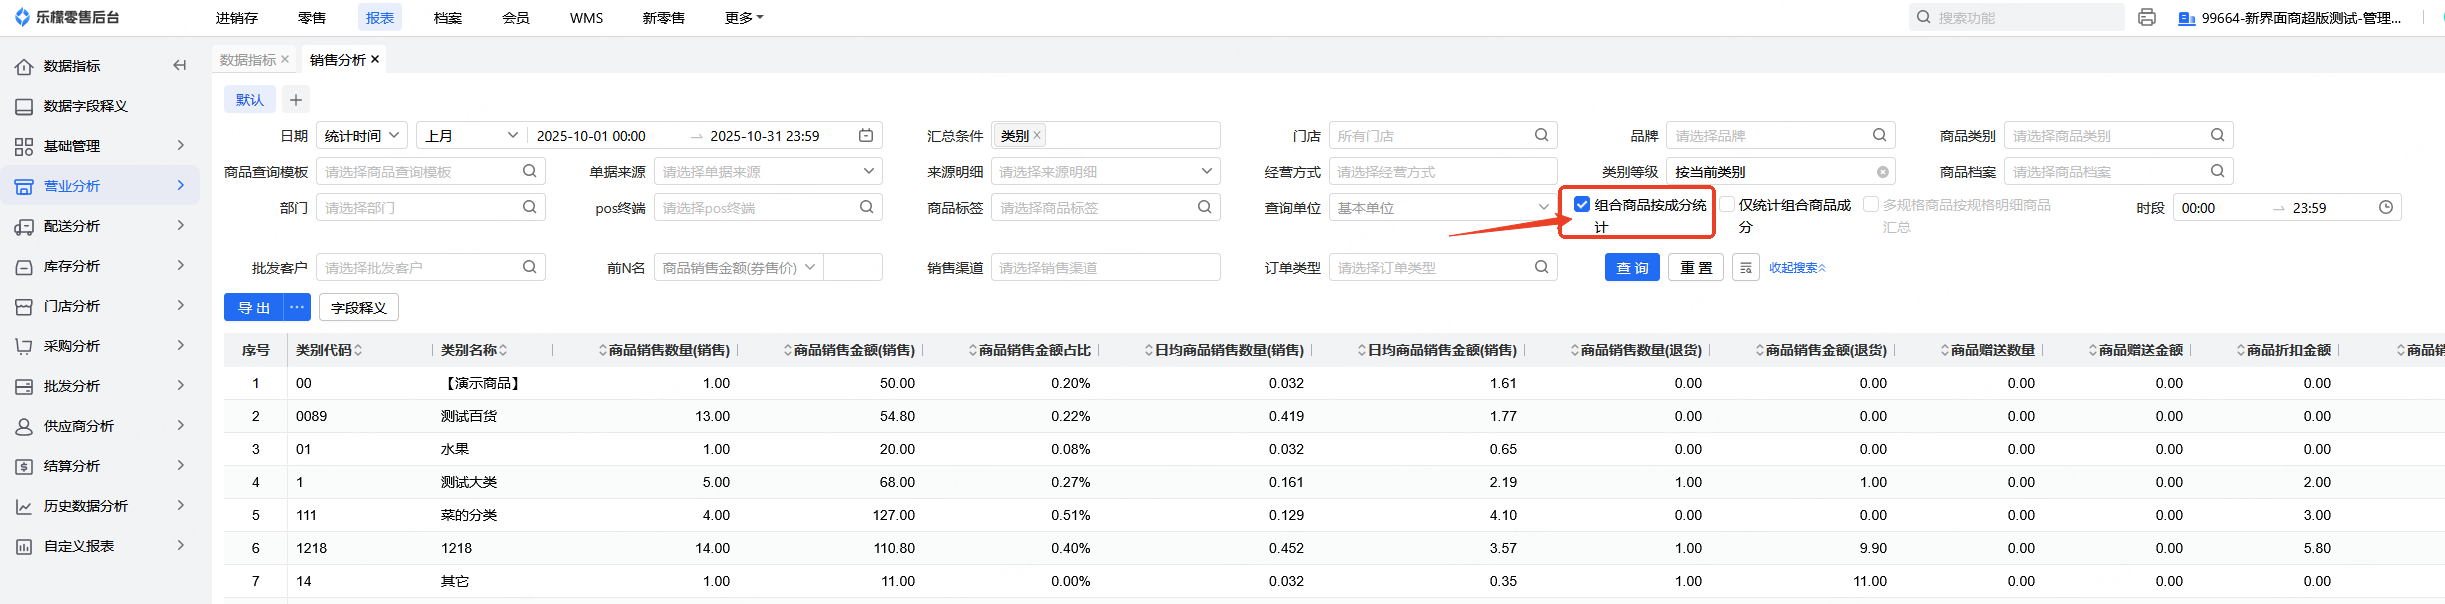Remove the 类别 tag in 汇总条件
The height and width of the screenshot is (604, 2445).
pyautogui.click(x=1037, y=135)
